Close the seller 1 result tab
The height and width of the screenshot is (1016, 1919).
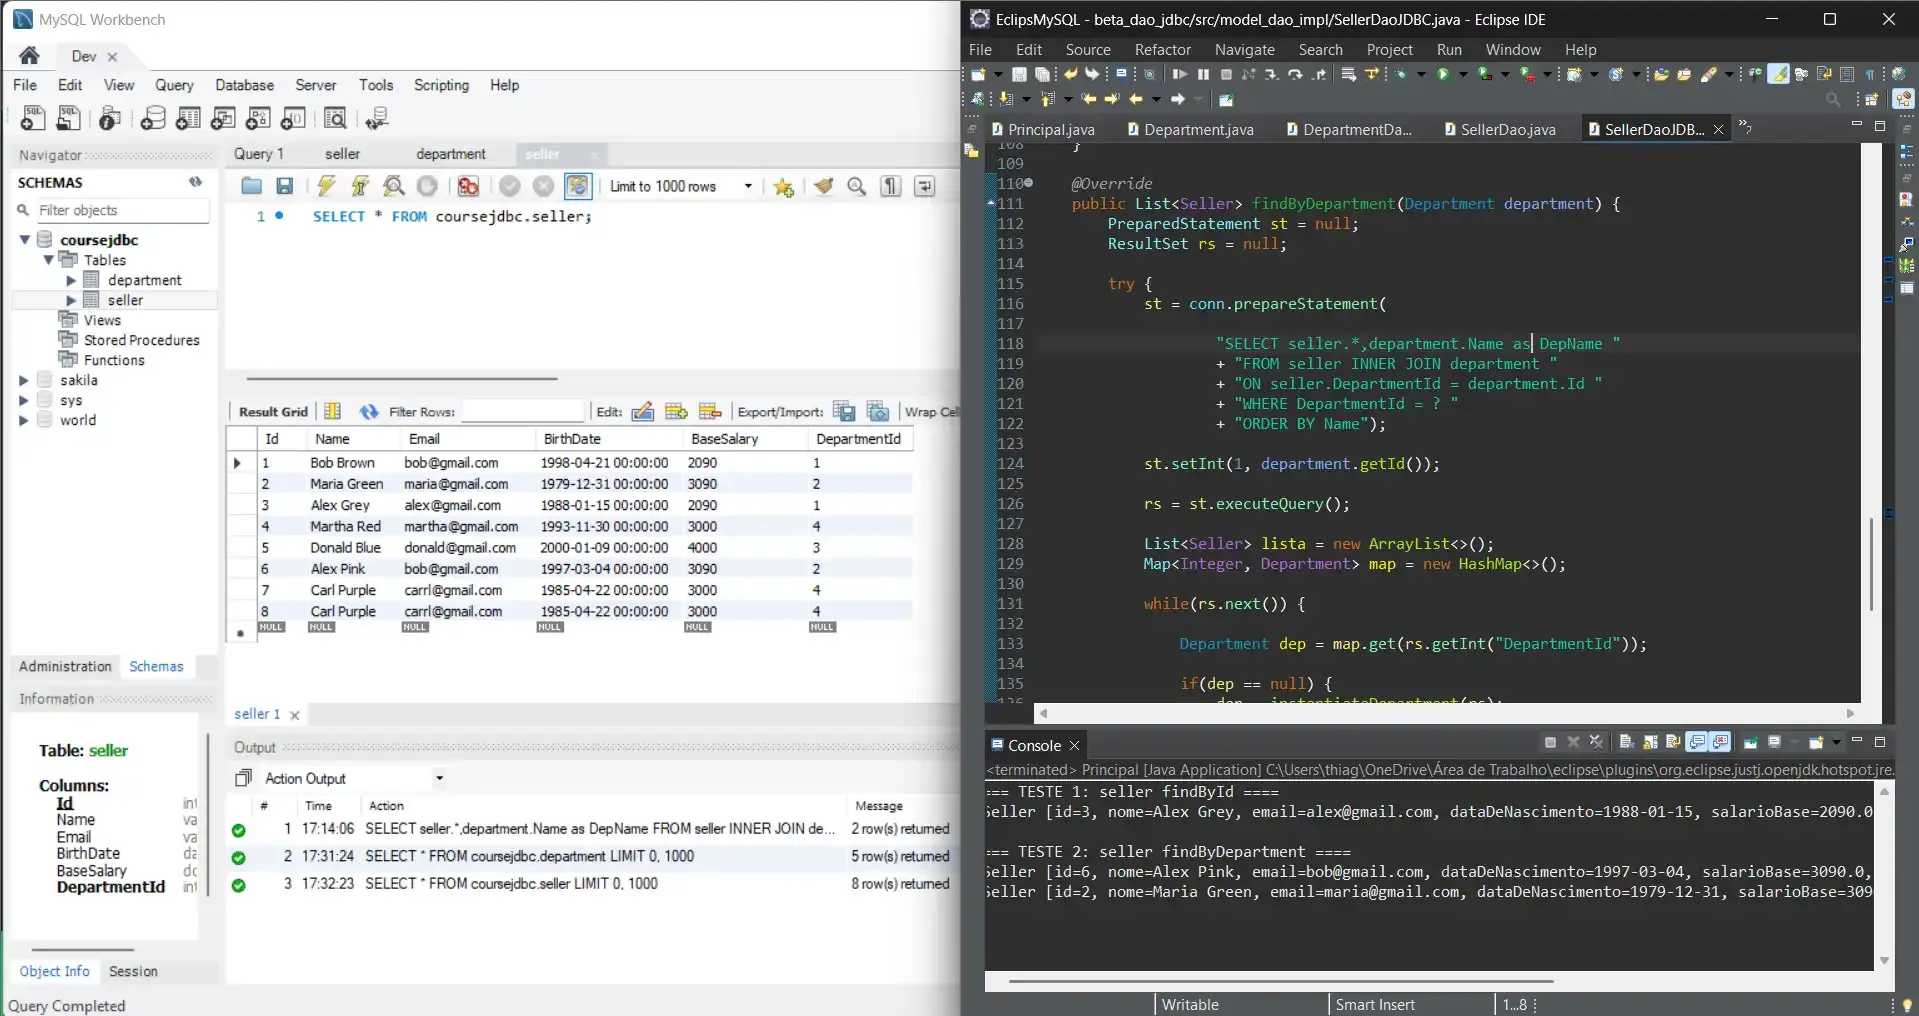[295, 715]
